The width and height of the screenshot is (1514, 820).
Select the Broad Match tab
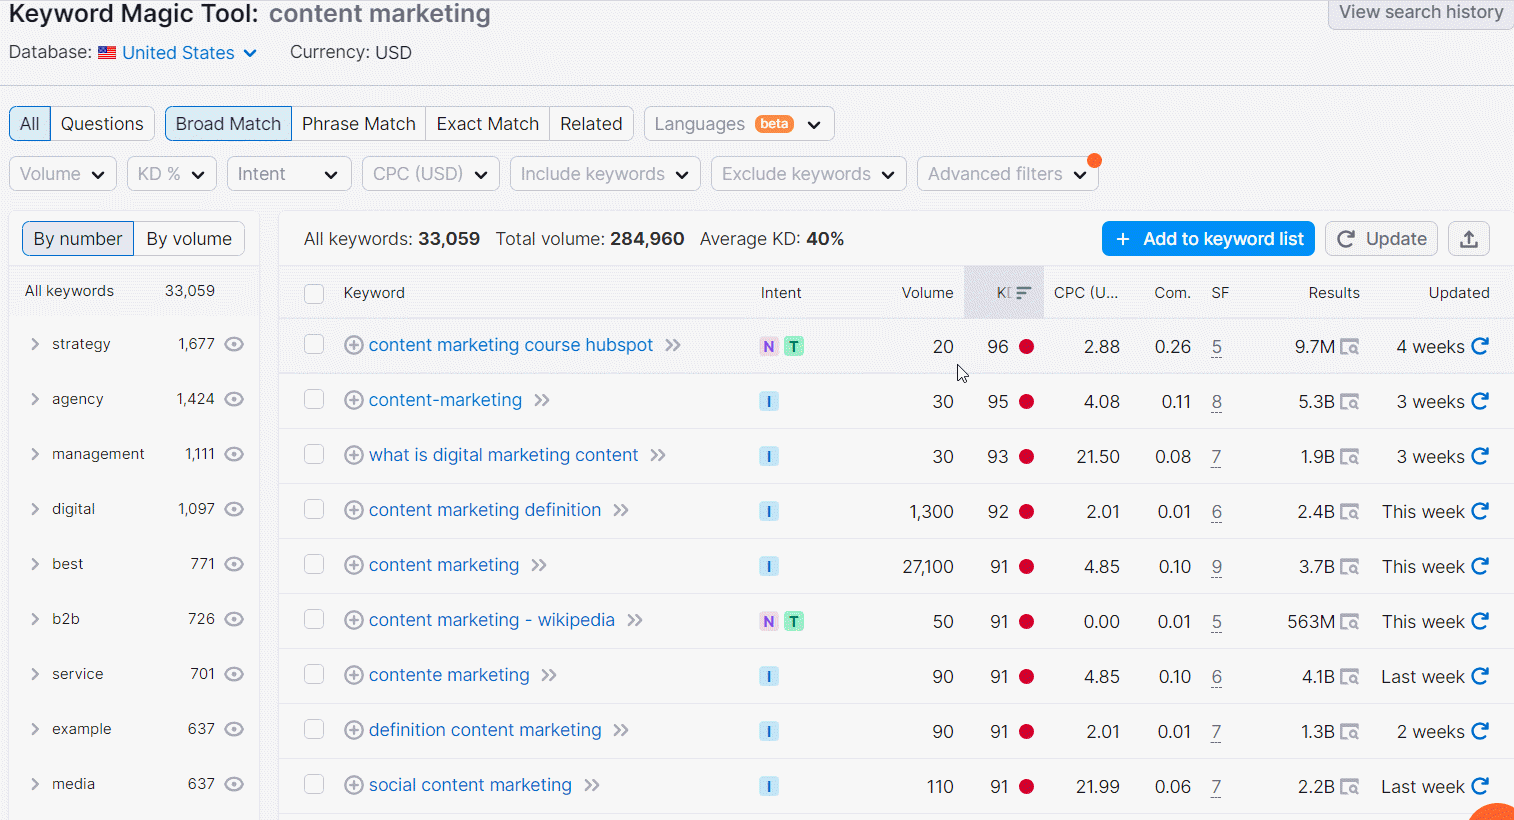point(228,124)
